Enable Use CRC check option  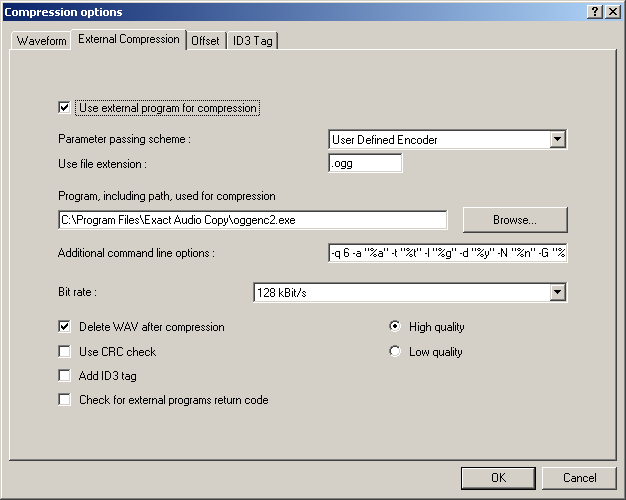65,352
